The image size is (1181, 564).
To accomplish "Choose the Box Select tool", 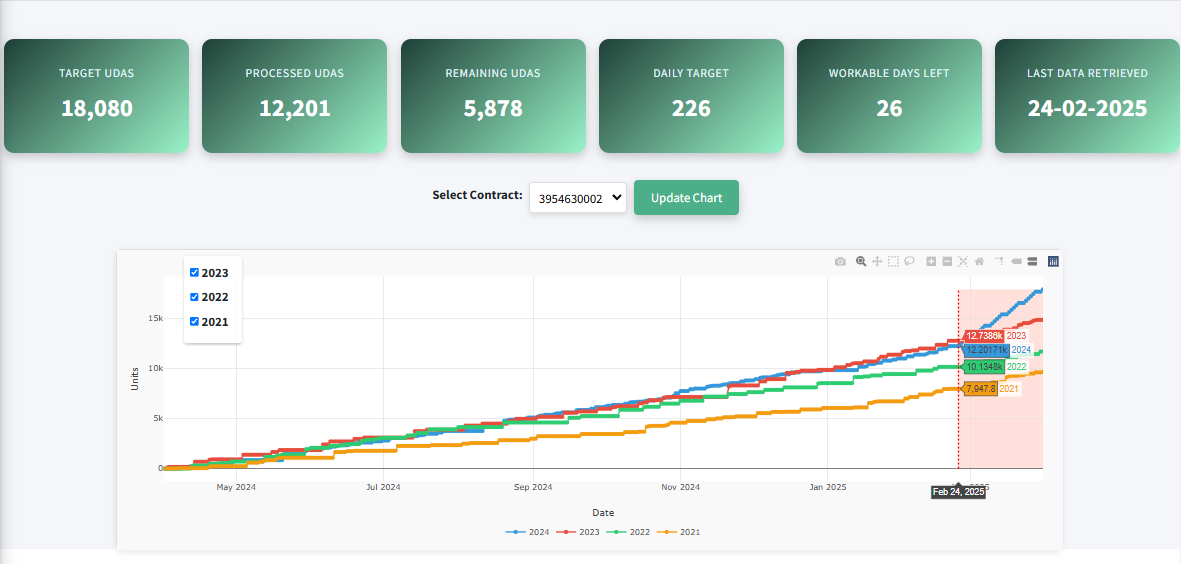I will pyautogui.click(x=893, y=262).
